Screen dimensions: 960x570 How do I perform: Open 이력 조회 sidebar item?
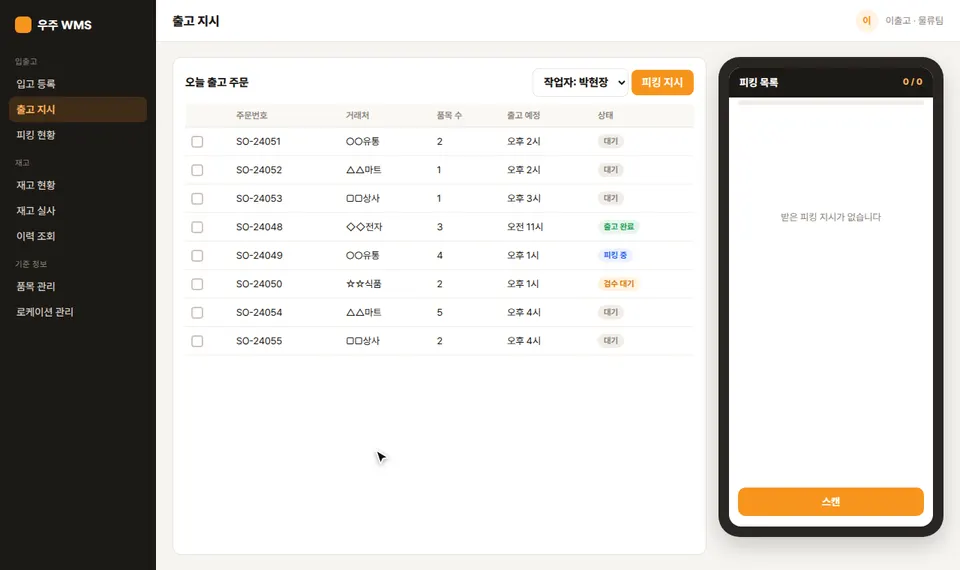point(78,236)
